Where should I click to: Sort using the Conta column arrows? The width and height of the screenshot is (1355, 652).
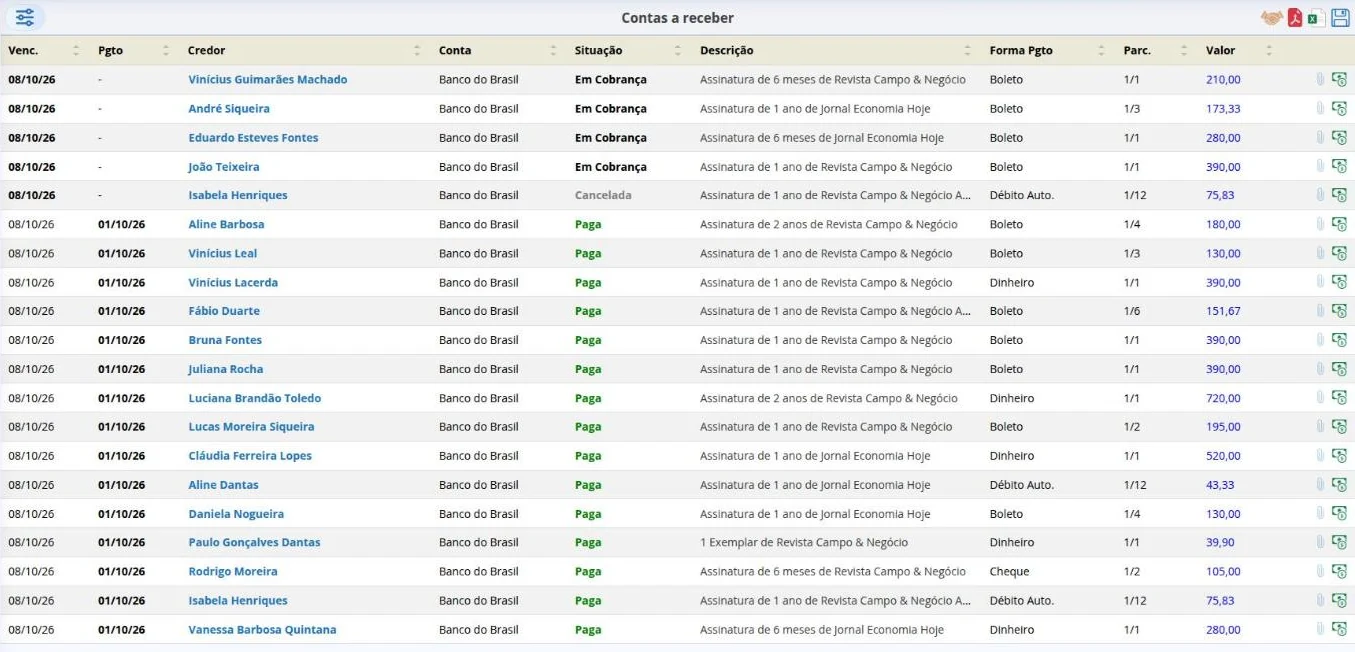point(553,50)
